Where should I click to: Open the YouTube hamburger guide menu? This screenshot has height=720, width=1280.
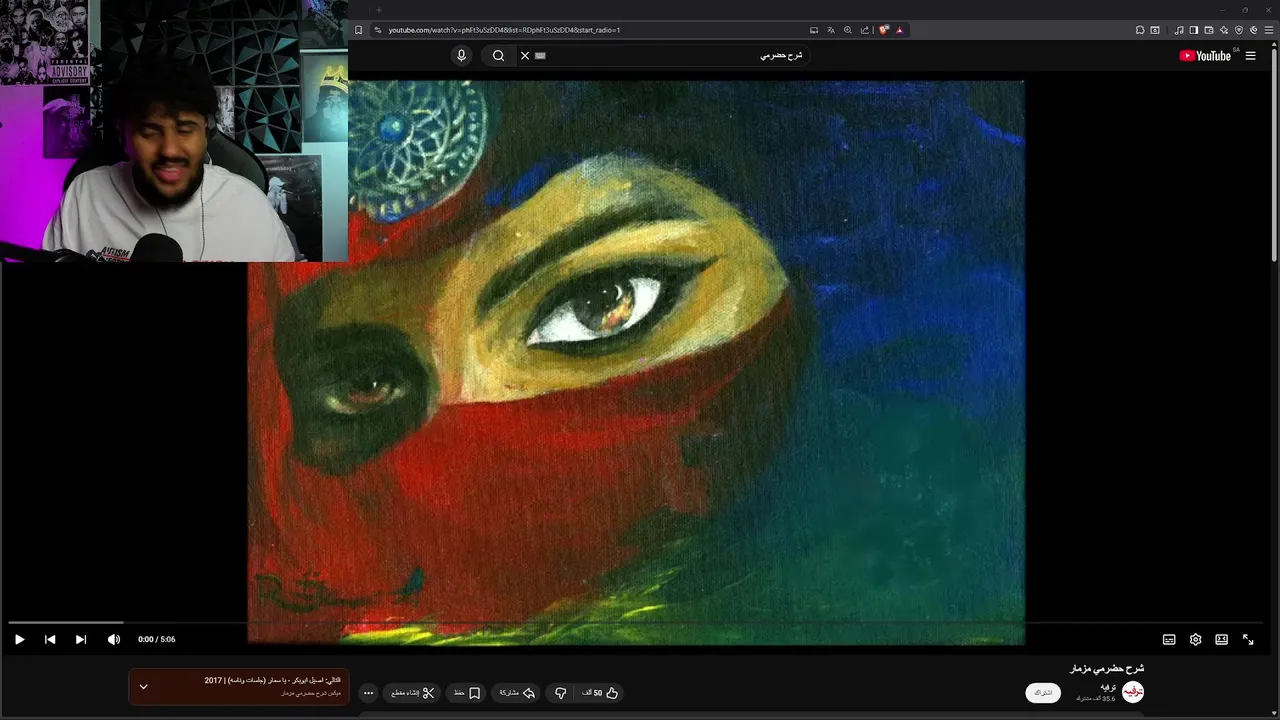coord(1250,56)
